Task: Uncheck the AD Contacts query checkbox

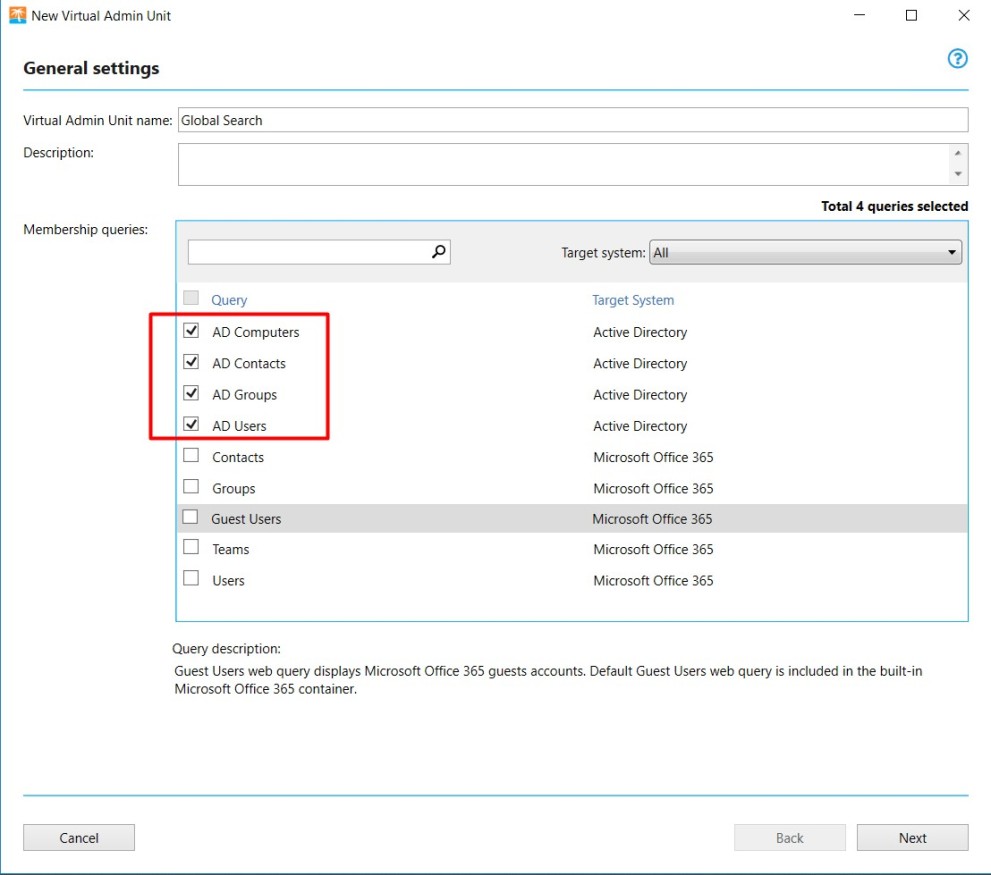Action: pos(191,362)
